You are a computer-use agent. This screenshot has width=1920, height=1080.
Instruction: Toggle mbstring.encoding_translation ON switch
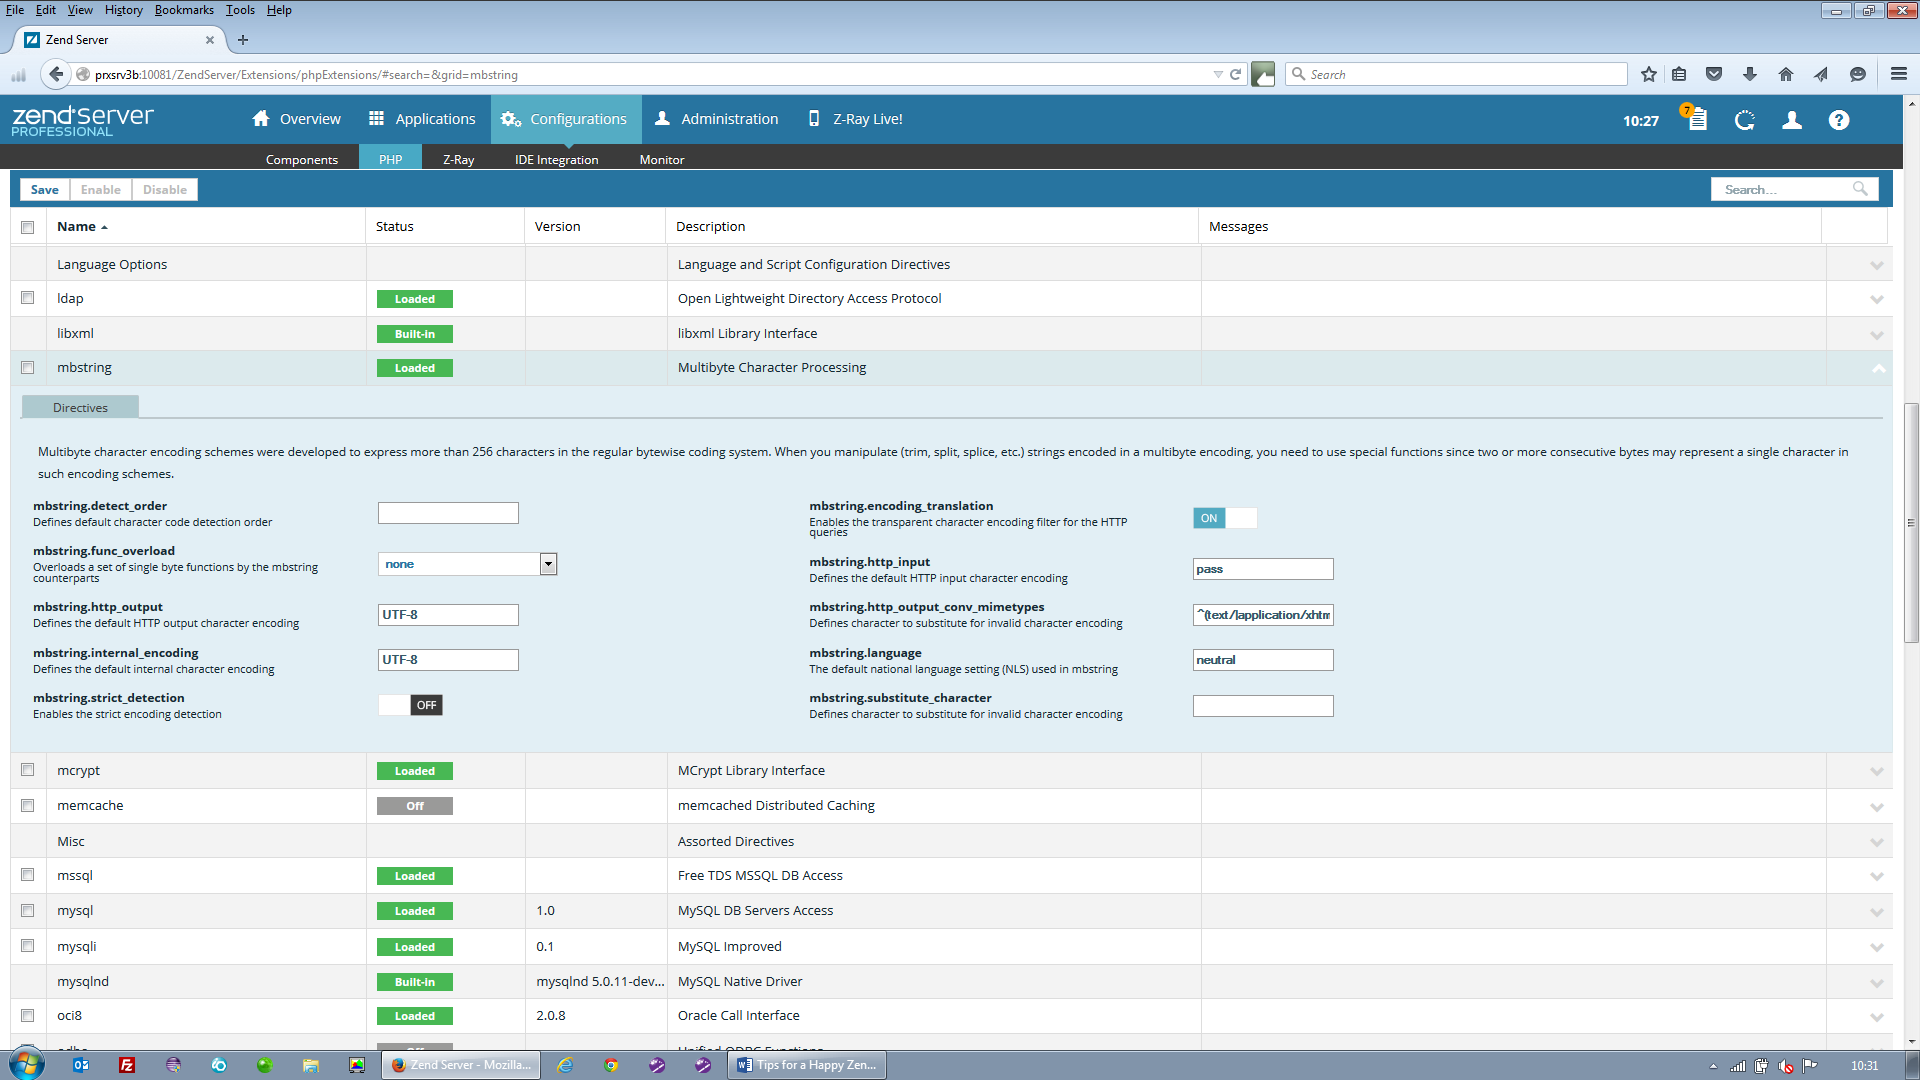click(x=1224, y=518)
